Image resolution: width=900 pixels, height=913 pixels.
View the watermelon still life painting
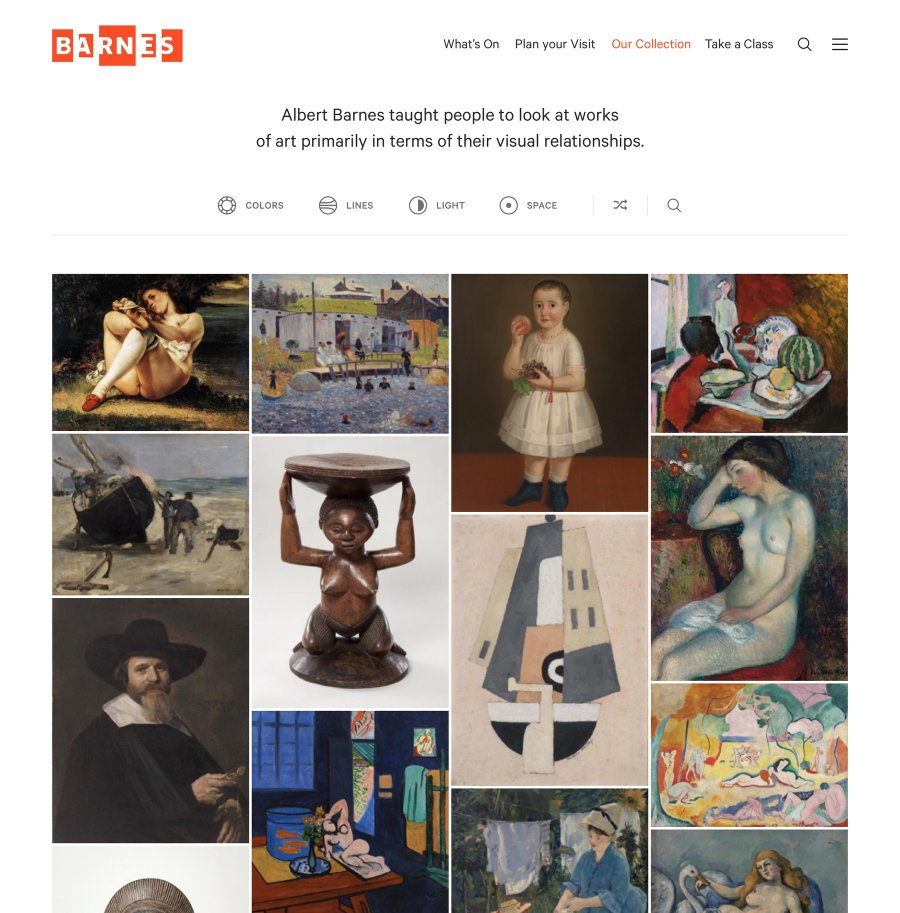tap(749, 353)
